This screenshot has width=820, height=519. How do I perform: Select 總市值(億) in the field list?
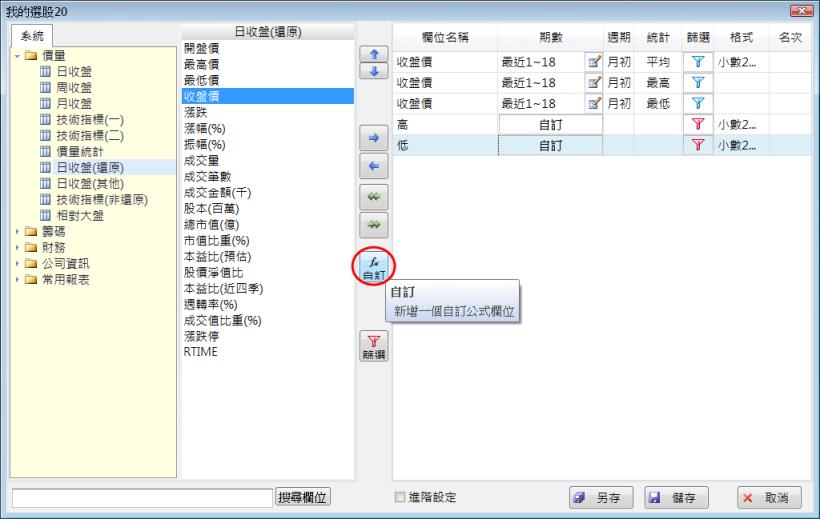(211, 224)
